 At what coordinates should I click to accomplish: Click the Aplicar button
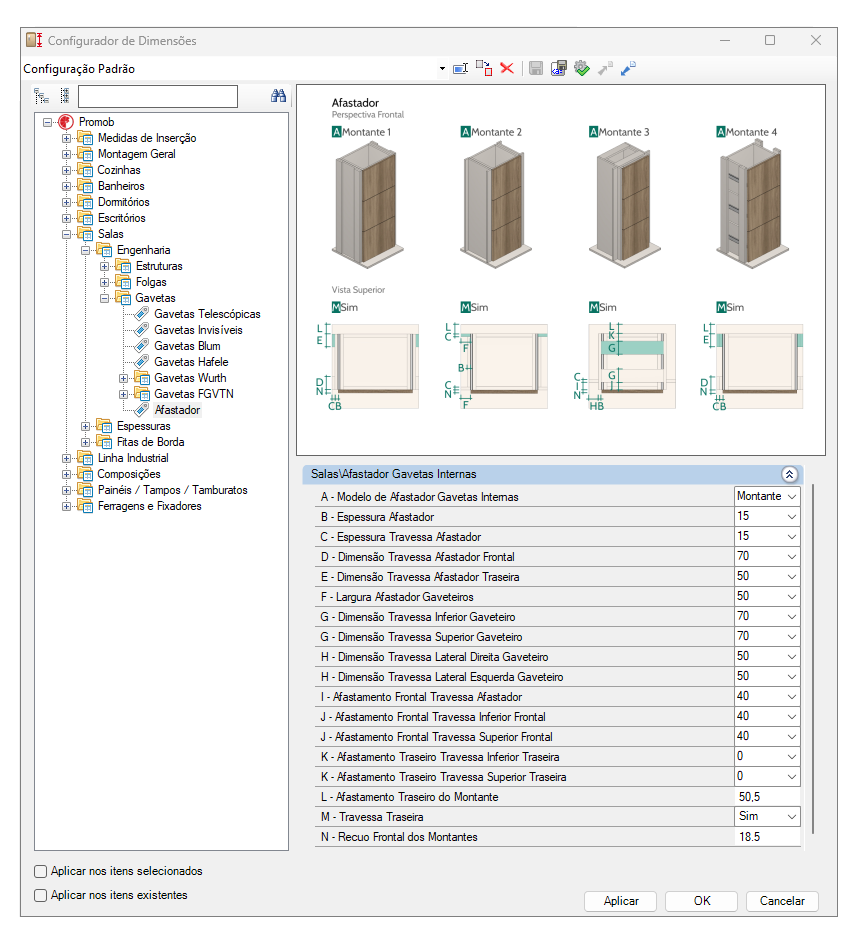click(621, 901)
